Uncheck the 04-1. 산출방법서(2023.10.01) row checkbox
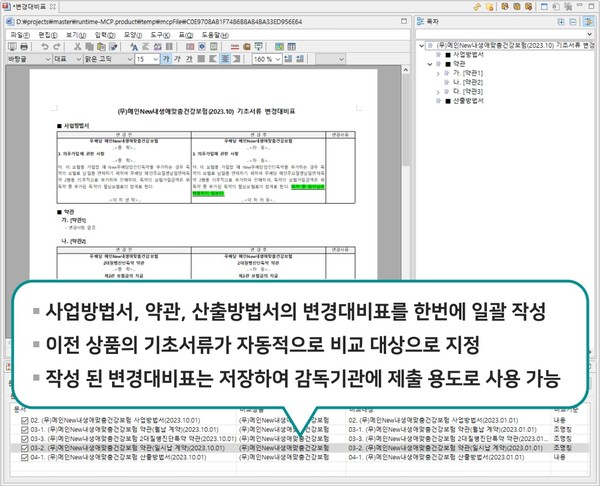The width and height of the screenshot is (600, 486). coord(25,457)
